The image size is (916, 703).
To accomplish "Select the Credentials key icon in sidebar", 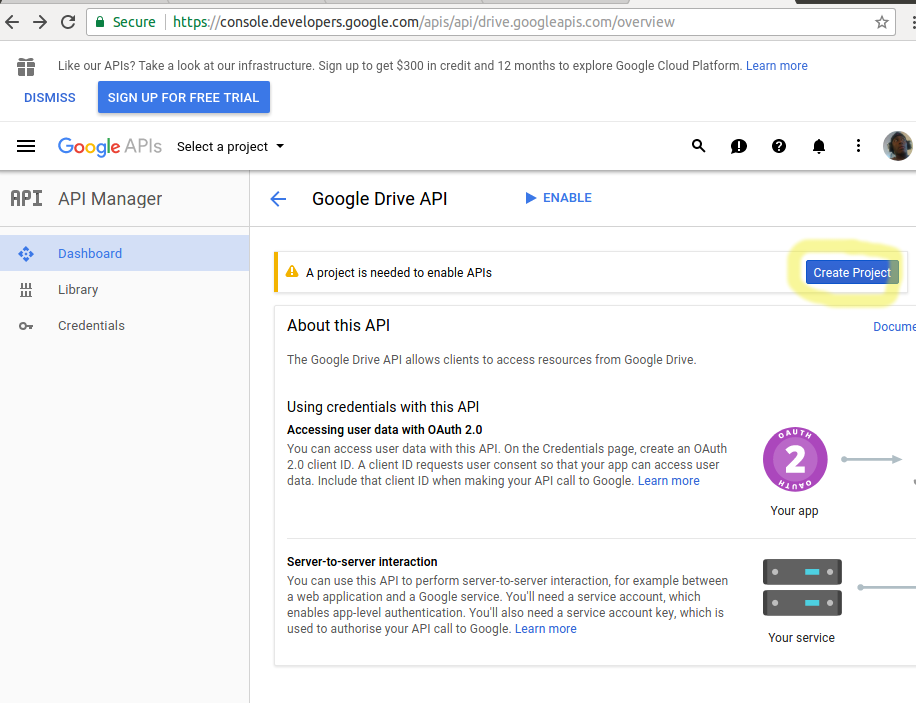I will (x=27, y=325).
